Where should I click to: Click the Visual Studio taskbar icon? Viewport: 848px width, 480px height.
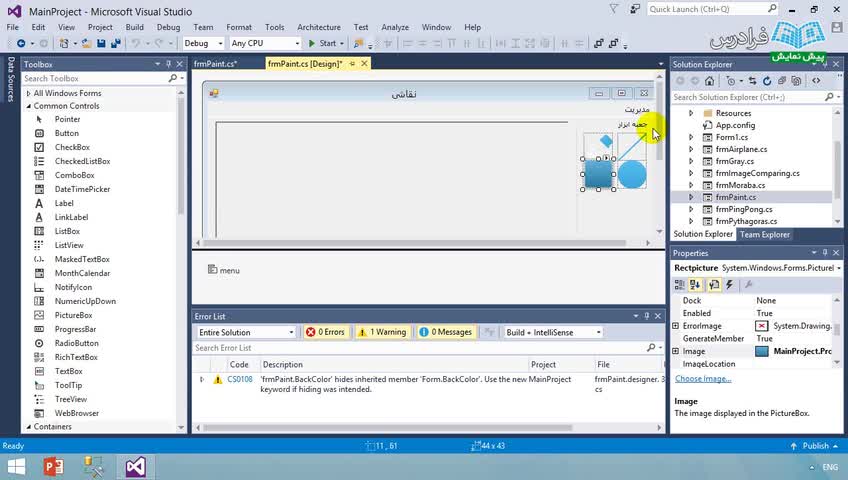pos(135,466)
